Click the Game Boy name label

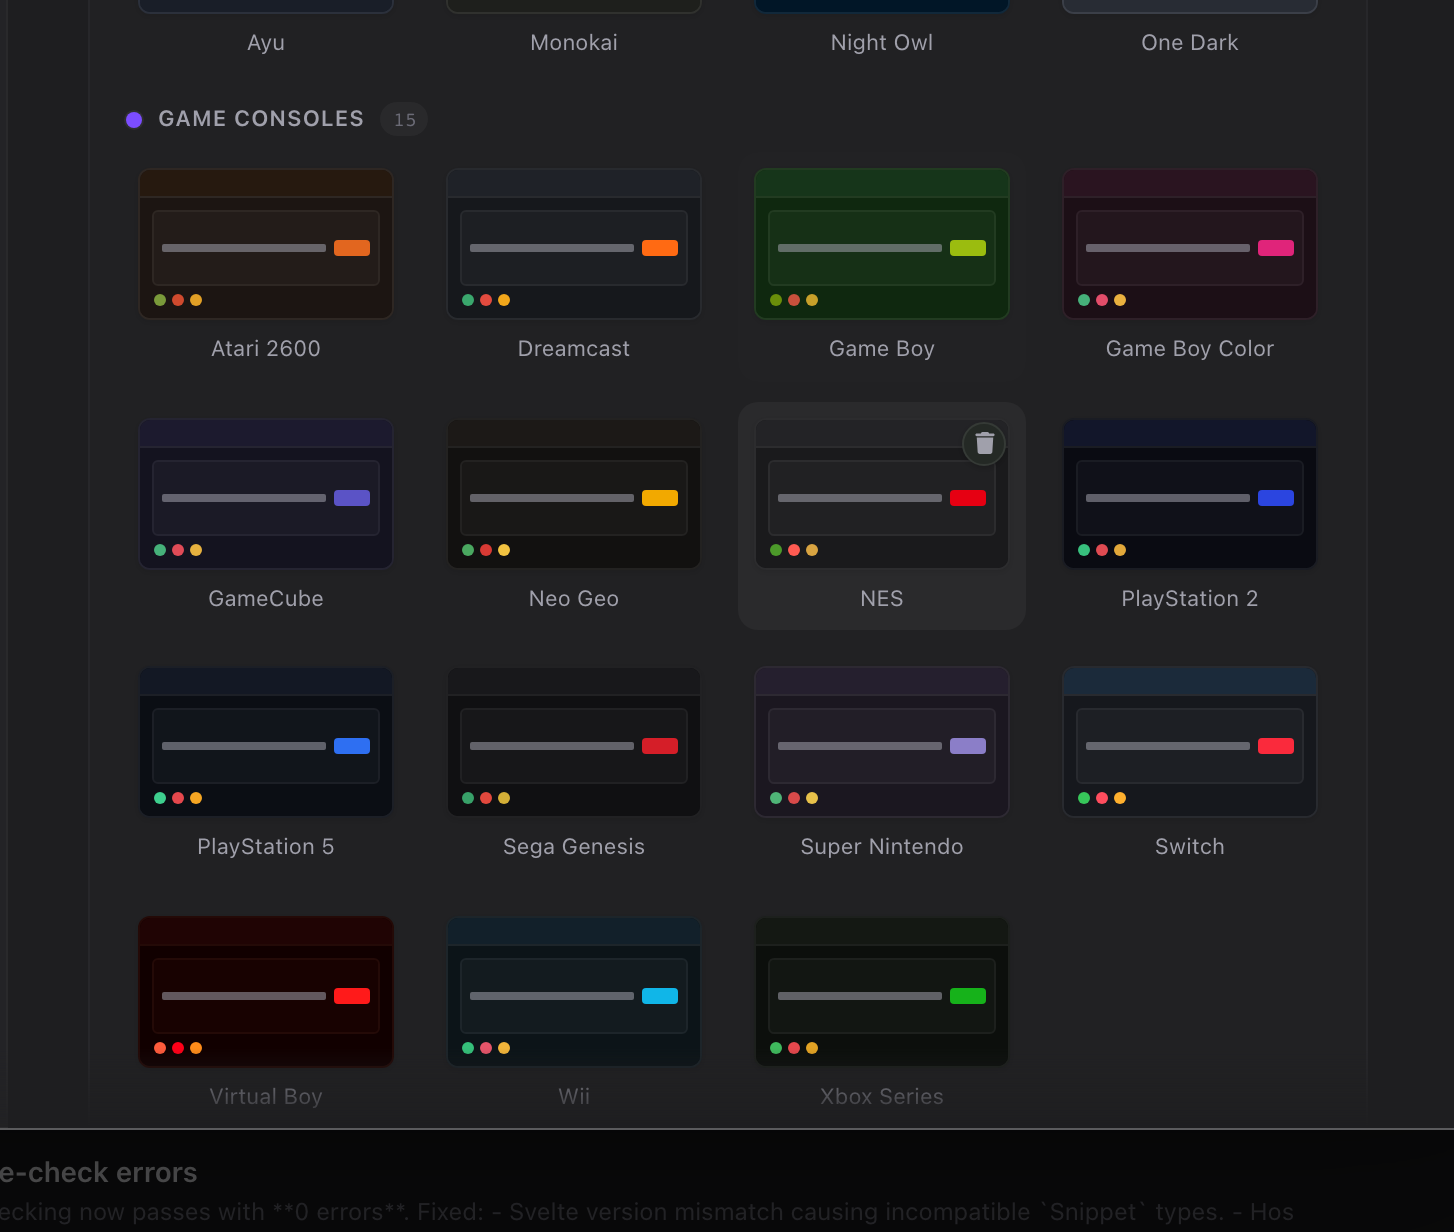click(882, 348)
